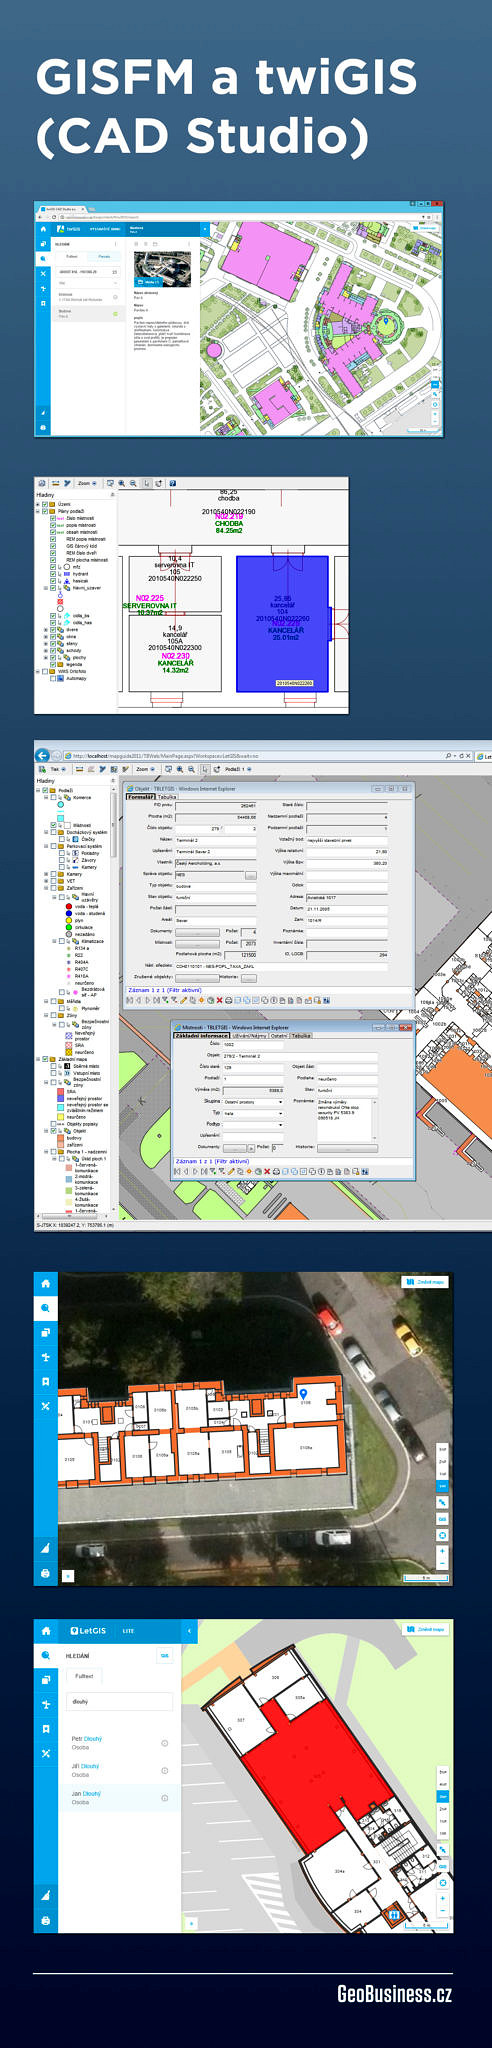The width and height of the screenshot is (492, 2048).
Task: Toggle the 'popis místnosti' layer checkbox
Action: coord(54,525)
